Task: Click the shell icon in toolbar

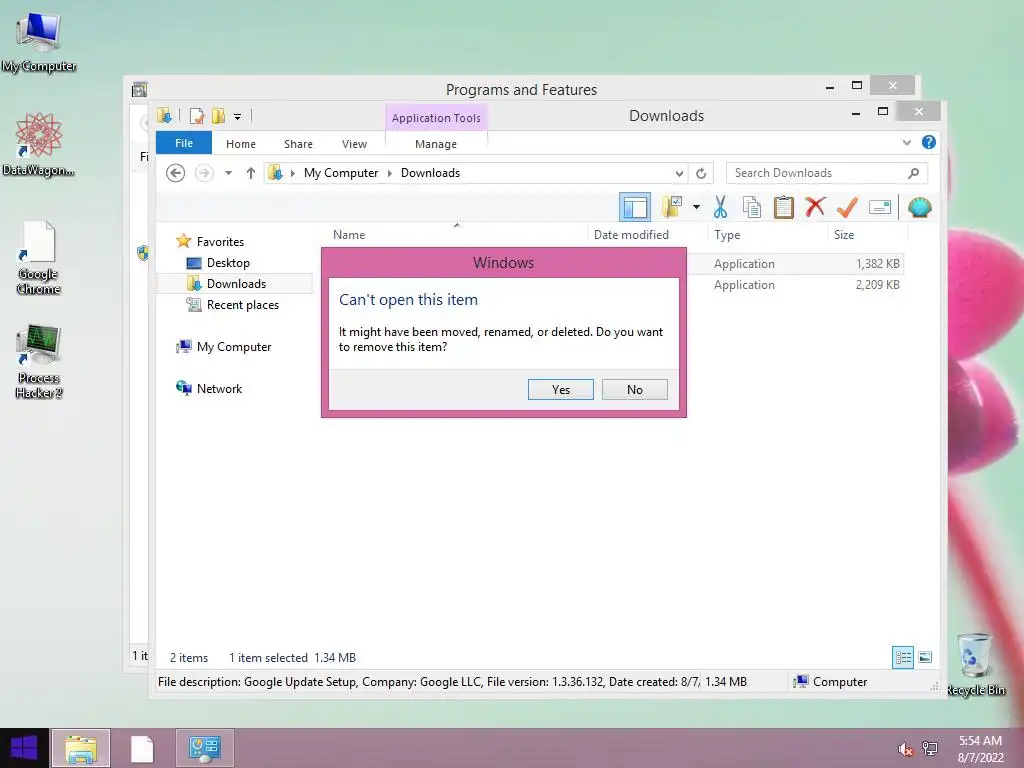Action: 920,208
